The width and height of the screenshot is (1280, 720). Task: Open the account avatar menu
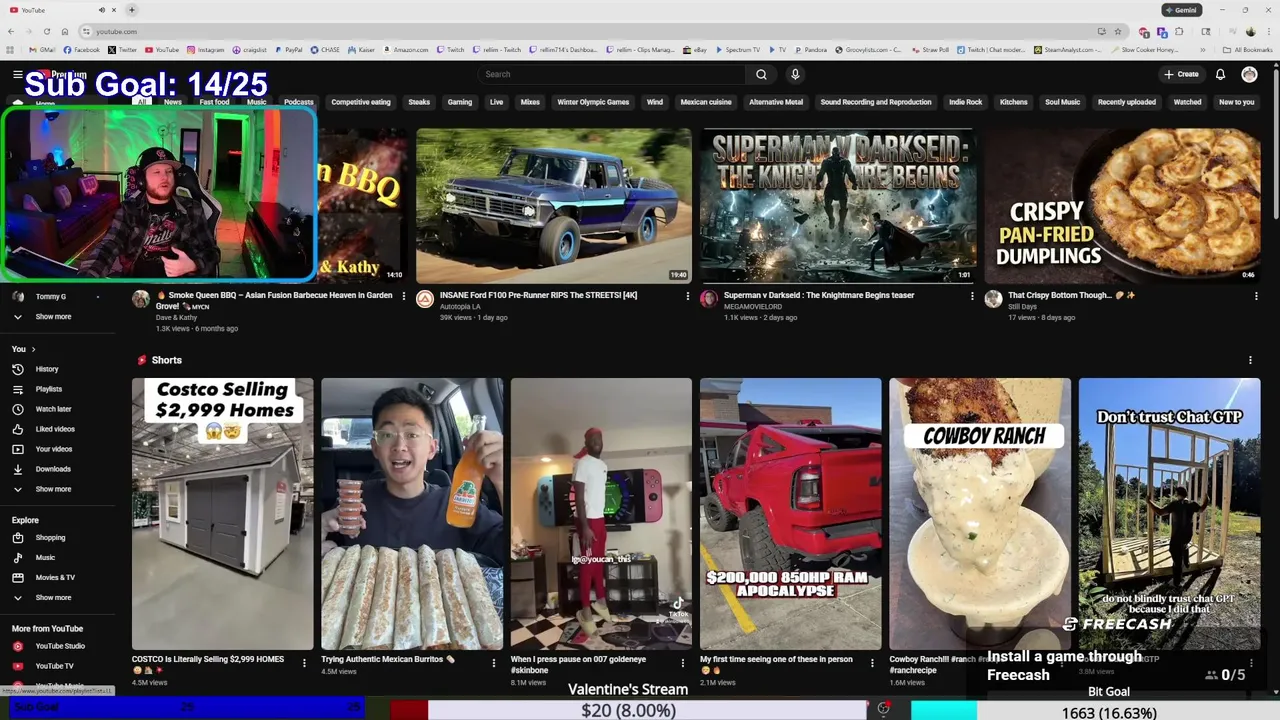coord(1249,74)
